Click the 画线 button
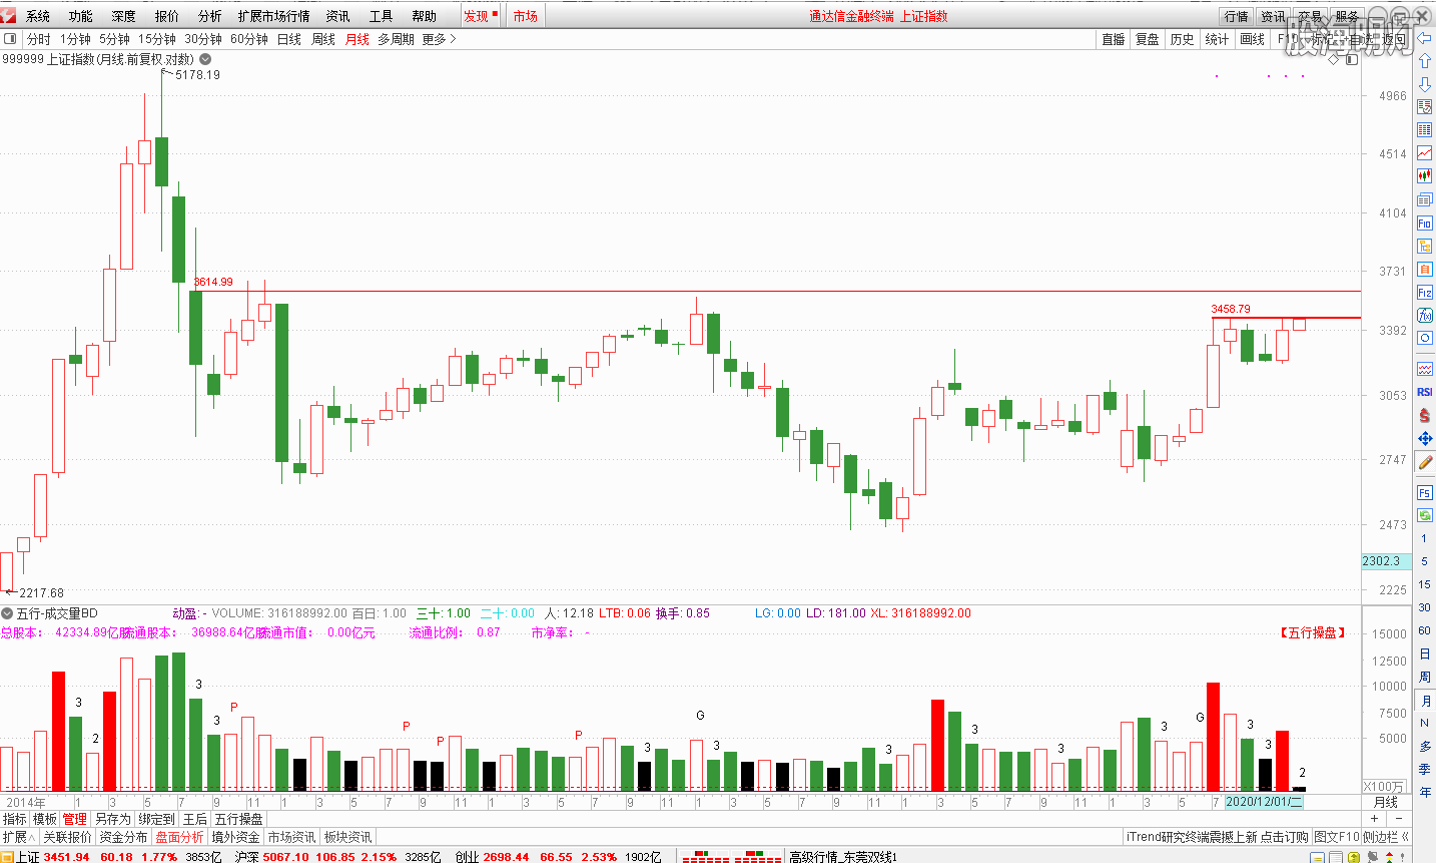 1252,39
